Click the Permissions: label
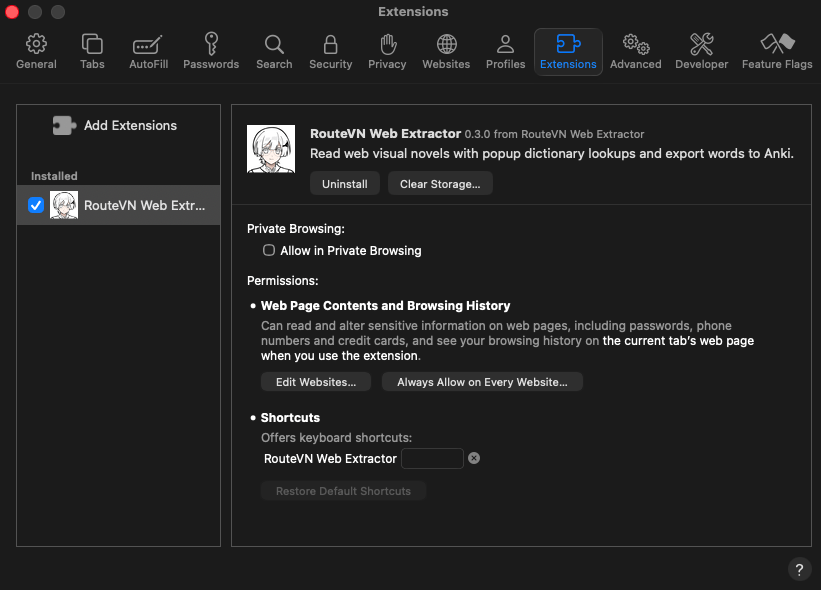The image size is (821, 590). pos(283,281)
